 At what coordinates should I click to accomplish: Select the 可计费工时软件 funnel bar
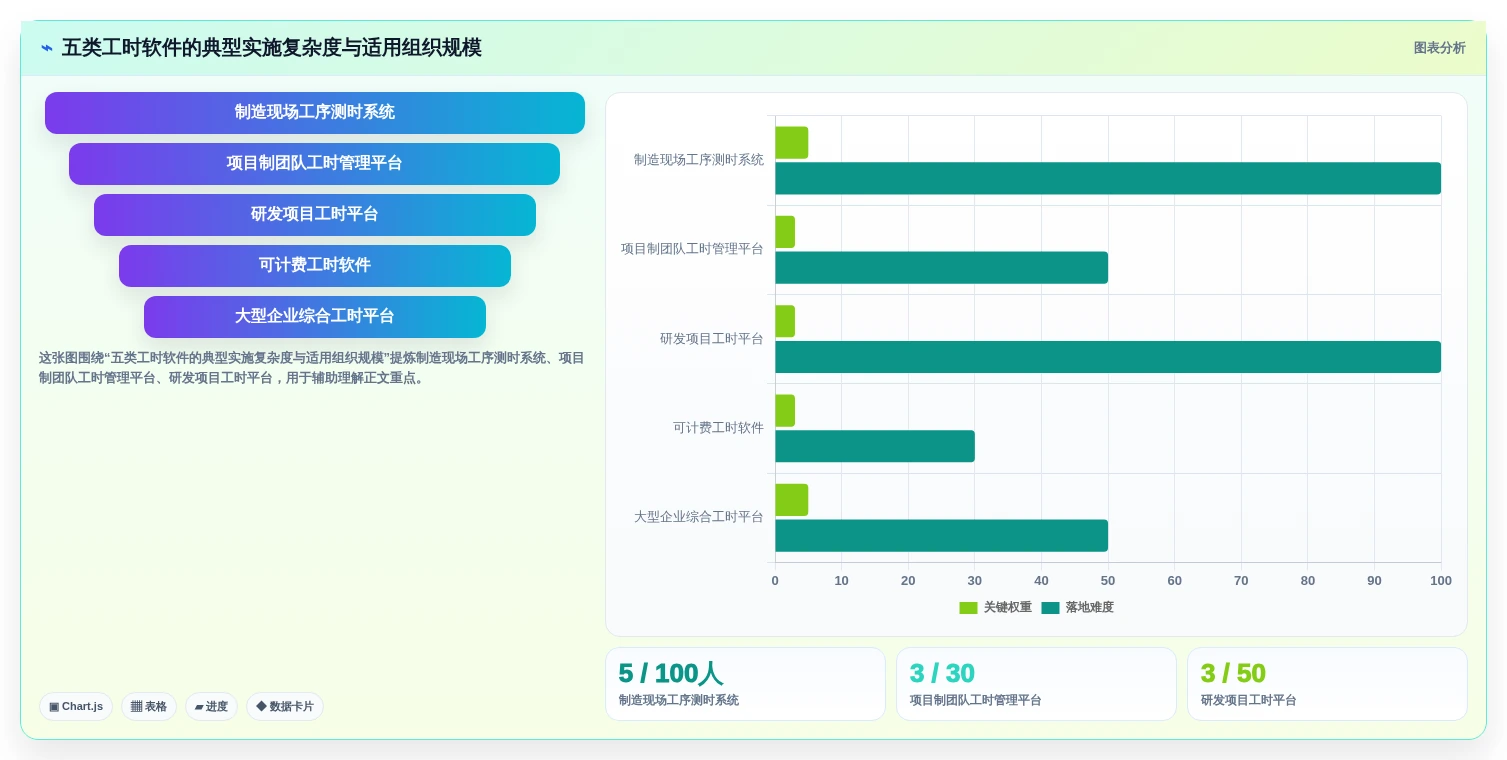pyautogui.click(x=315, y=266)
